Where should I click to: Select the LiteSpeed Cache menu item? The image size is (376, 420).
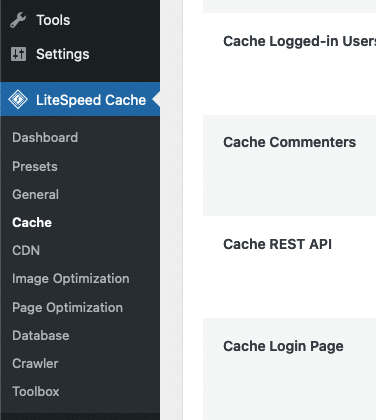80,99
